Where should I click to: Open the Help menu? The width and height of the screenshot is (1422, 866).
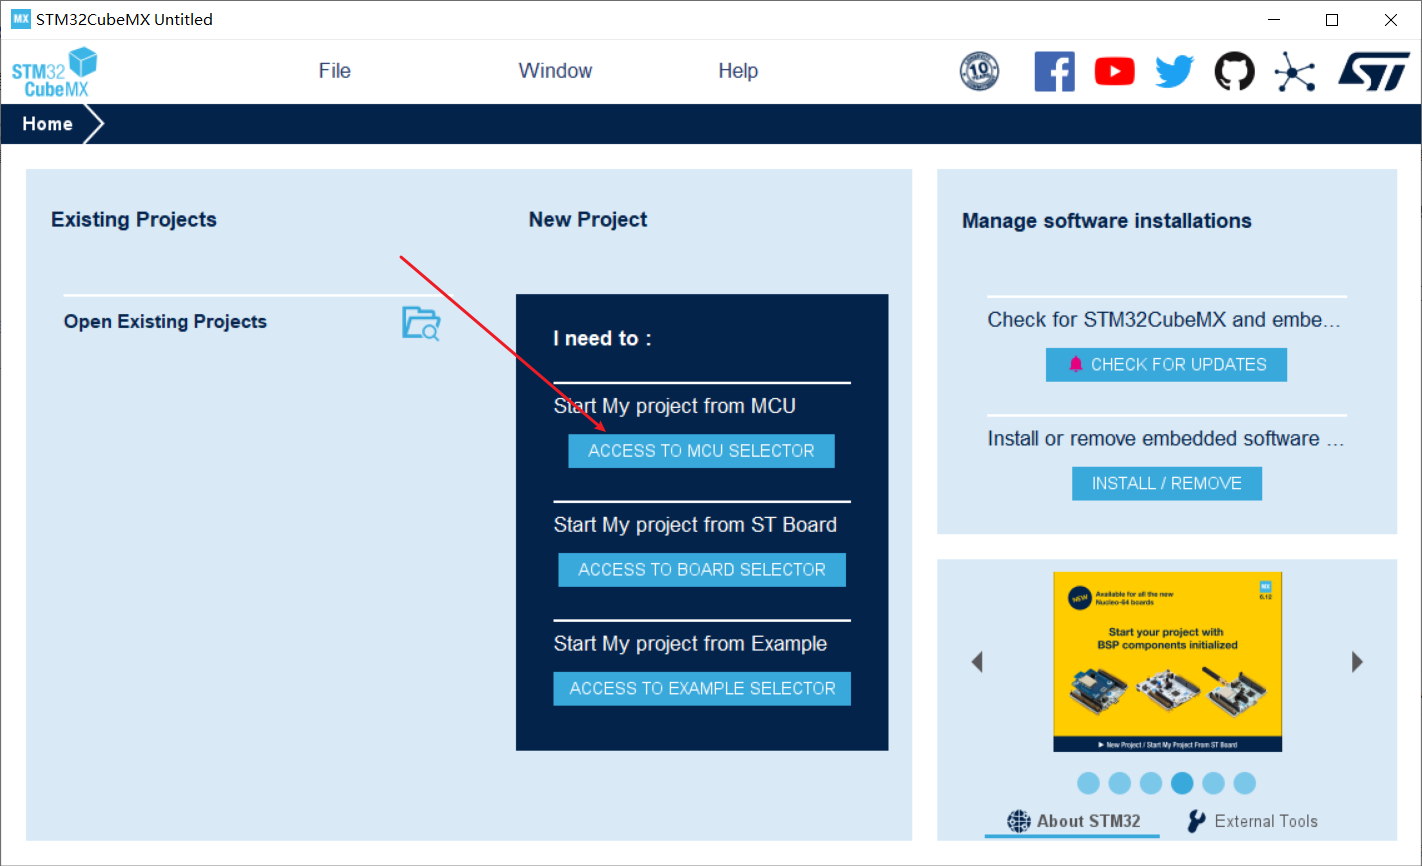click(738, 71)
